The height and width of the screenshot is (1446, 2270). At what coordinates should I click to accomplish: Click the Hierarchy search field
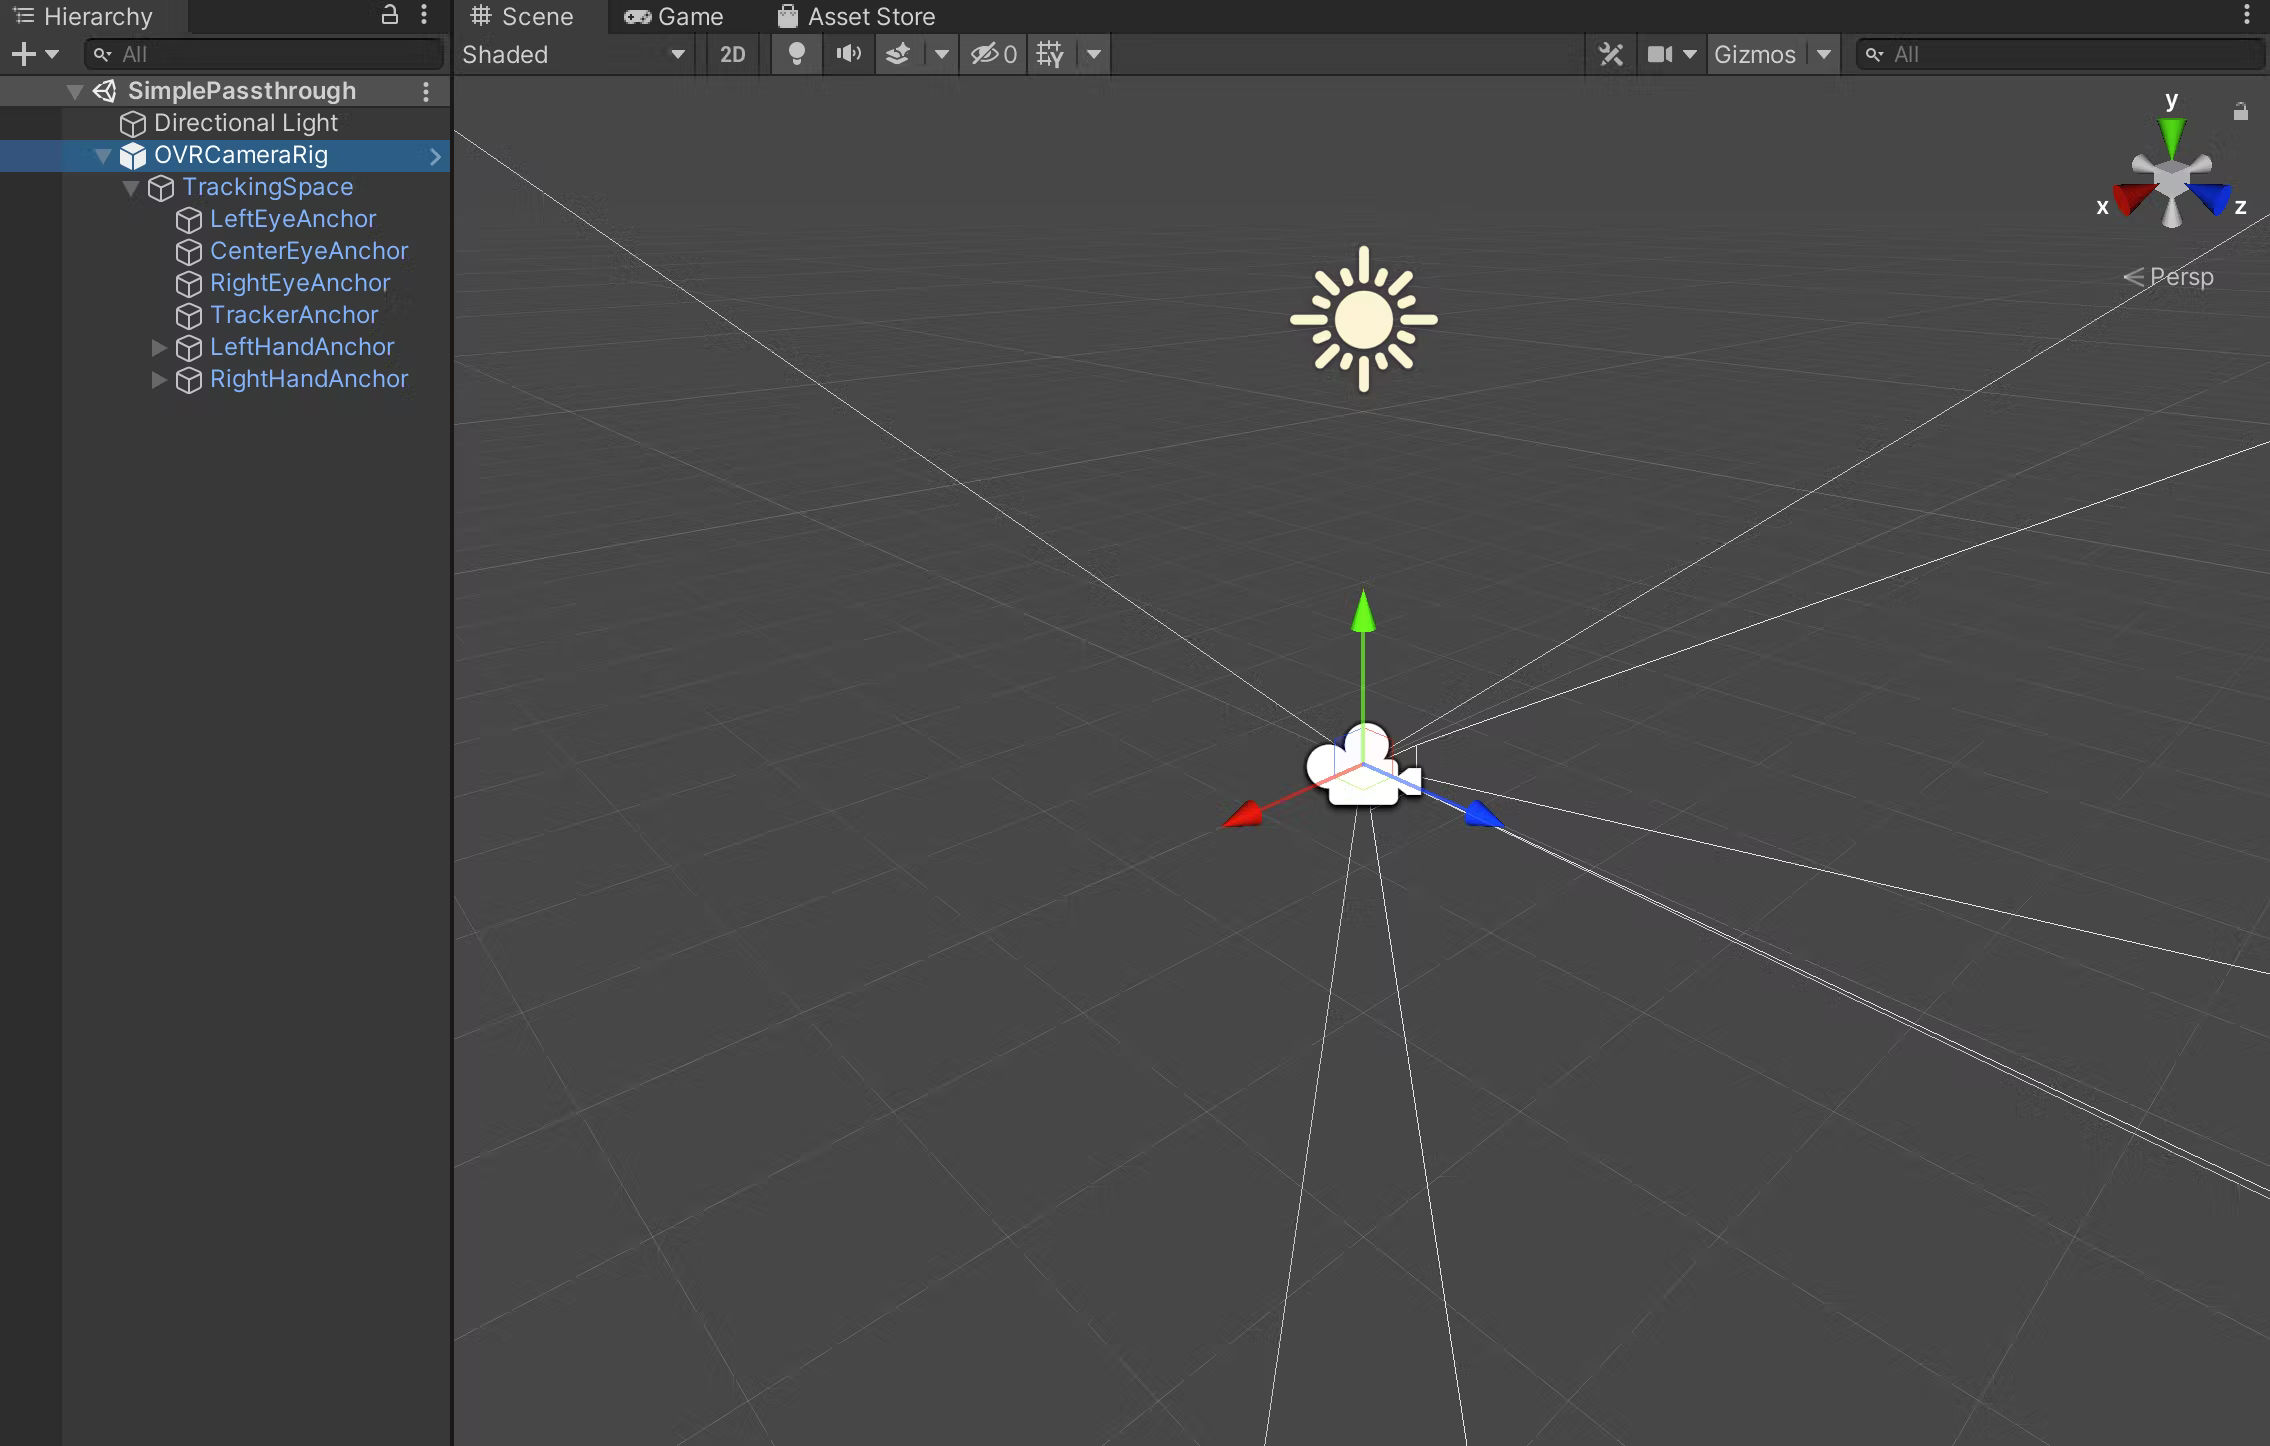point(263,53)
